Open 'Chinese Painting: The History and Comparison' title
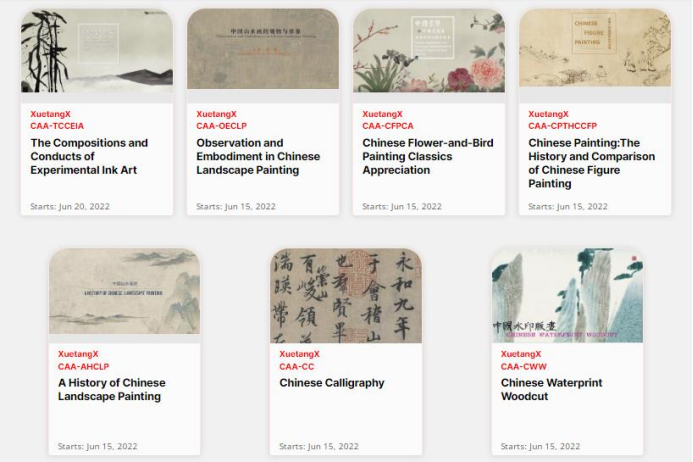693x462 pixels. coord(591,163)
